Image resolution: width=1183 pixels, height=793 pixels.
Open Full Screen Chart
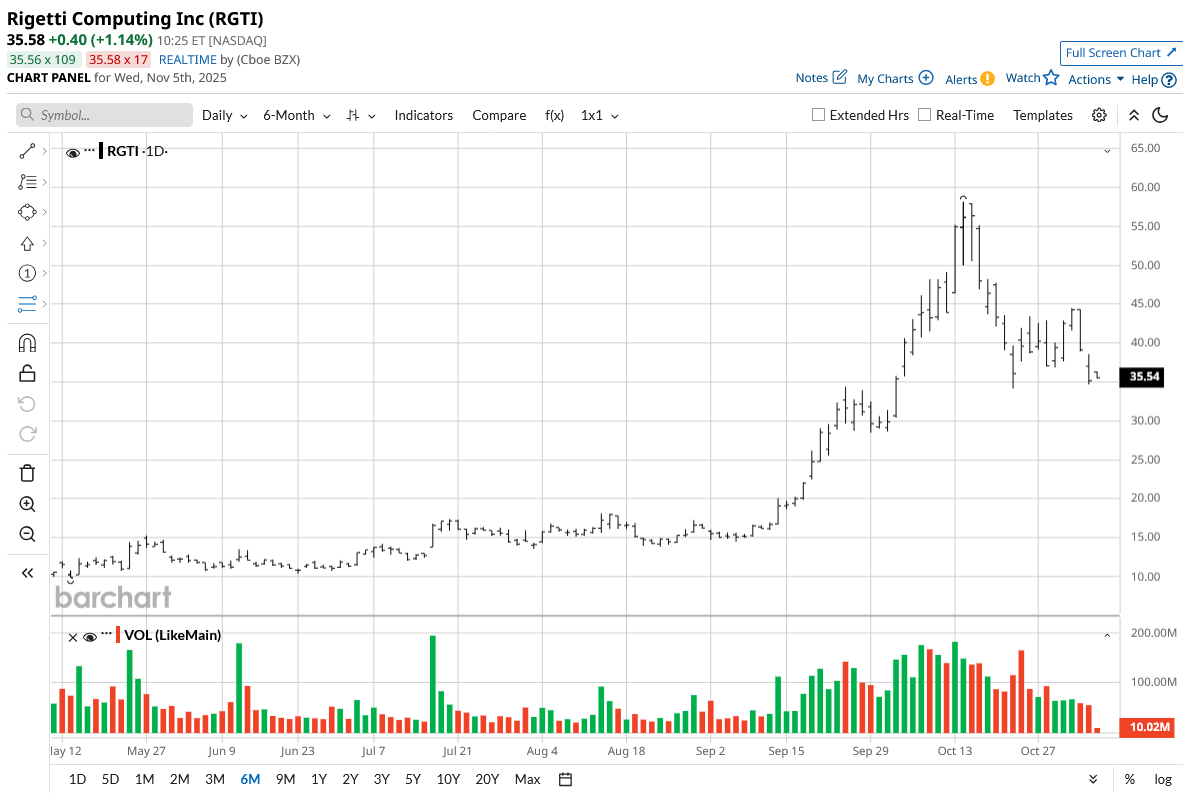point(1120,53)
